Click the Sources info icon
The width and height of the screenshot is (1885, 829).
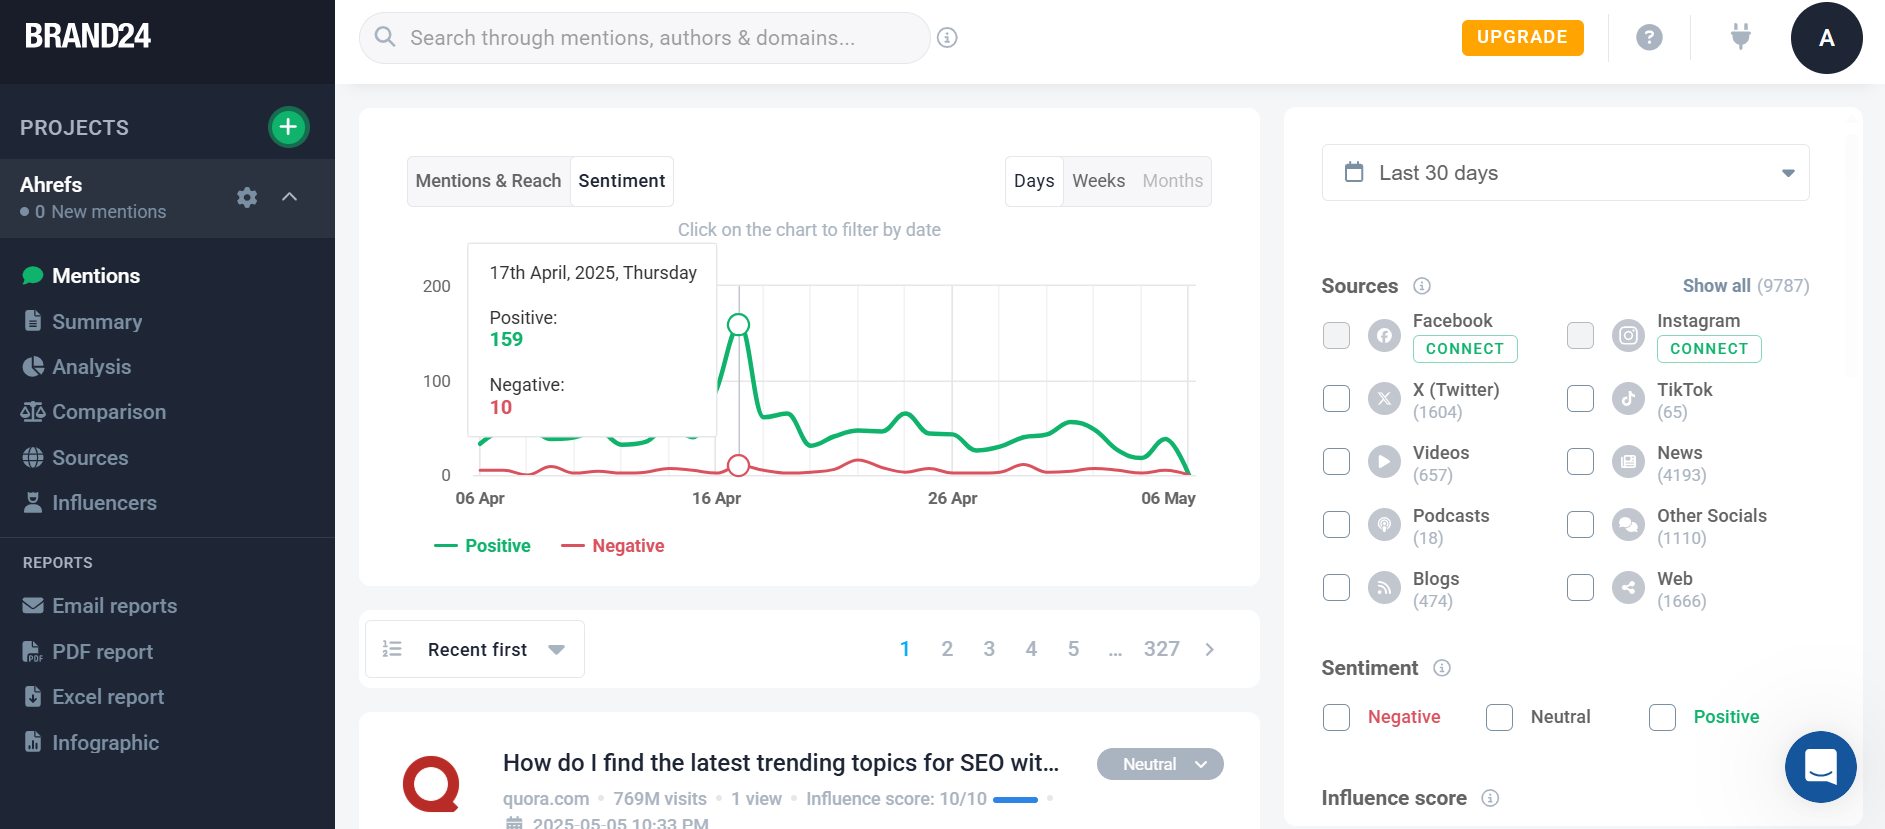(x=1422, y=286)
